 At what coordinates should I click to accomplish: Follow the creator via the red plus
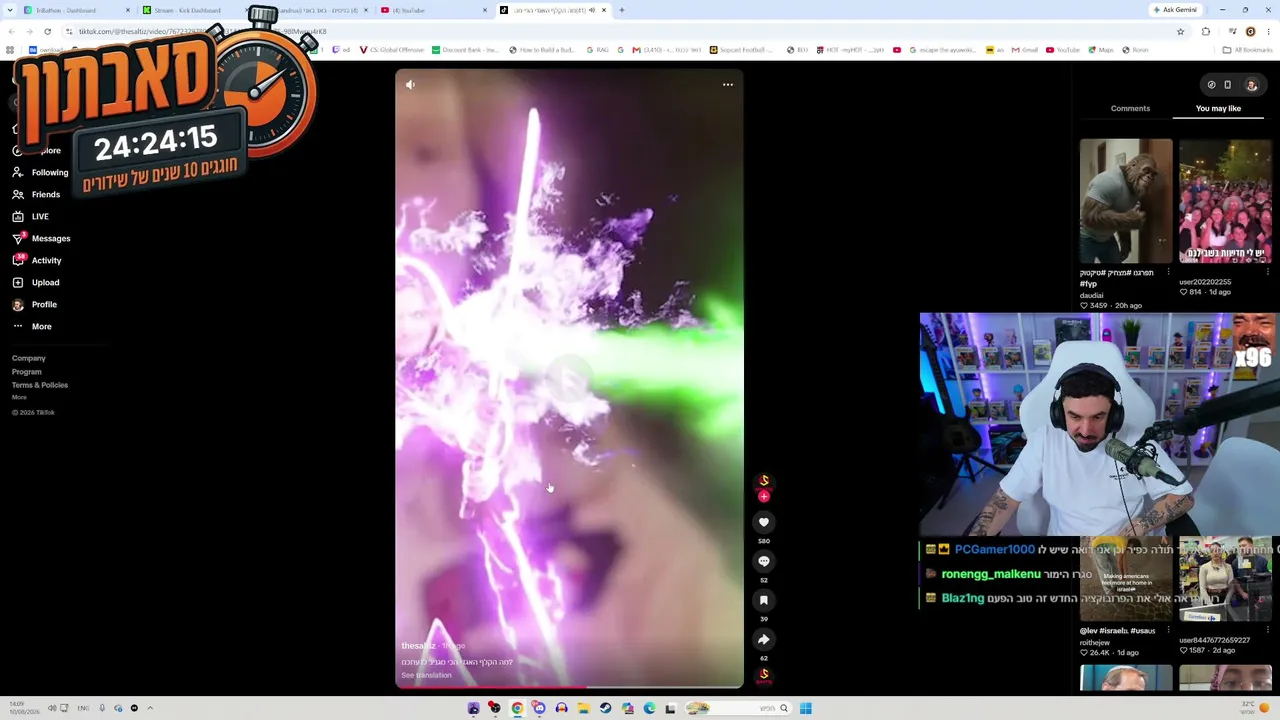(x=764, y=496)
